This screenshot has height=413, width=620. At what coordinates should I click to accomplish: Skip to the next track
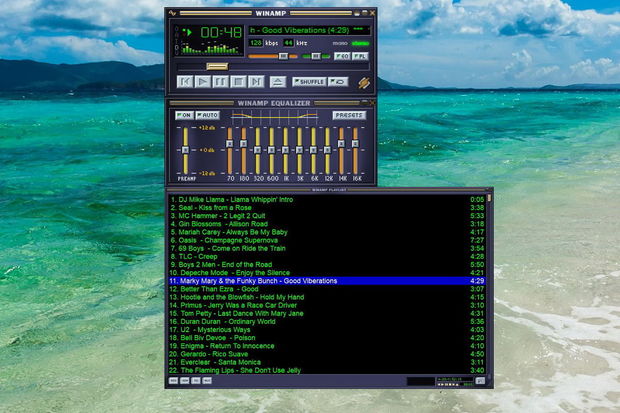256,81
